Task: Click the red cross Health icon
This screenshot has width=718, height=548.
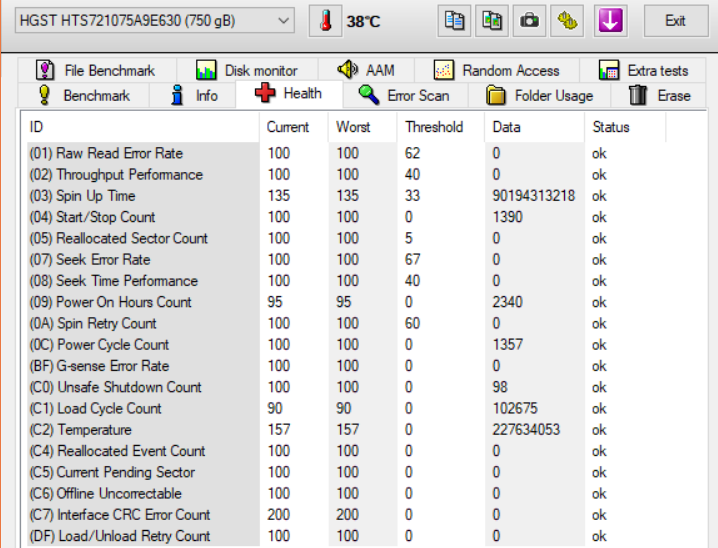Action: 265,93
